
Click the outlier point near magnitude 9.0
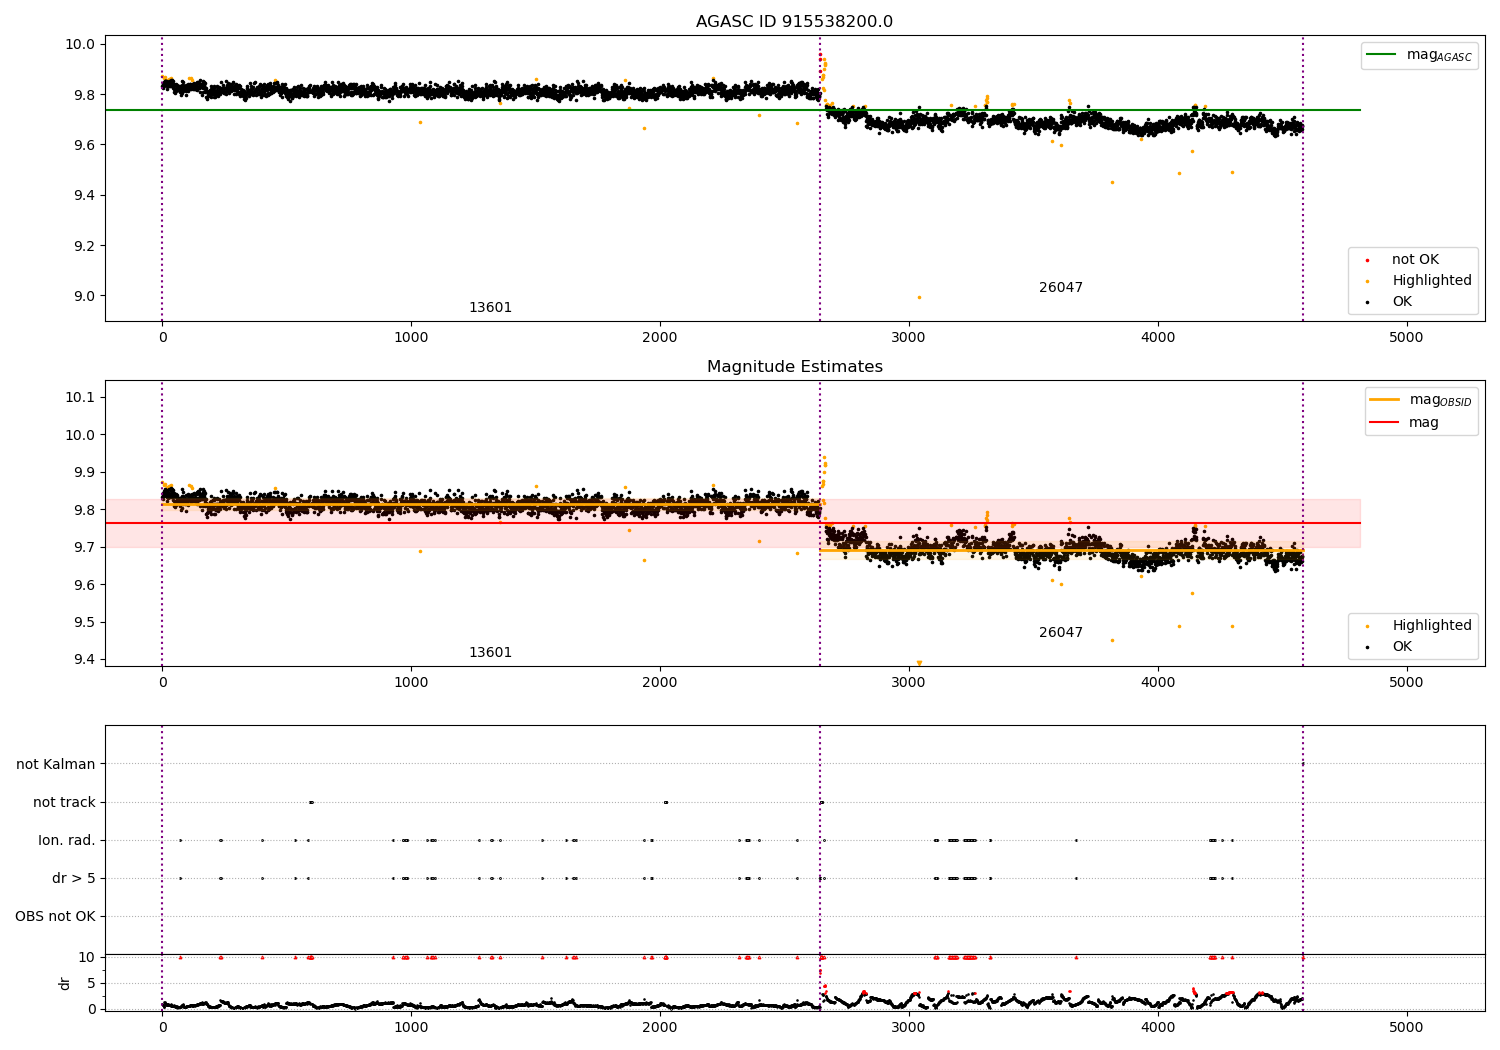[919, 297]
